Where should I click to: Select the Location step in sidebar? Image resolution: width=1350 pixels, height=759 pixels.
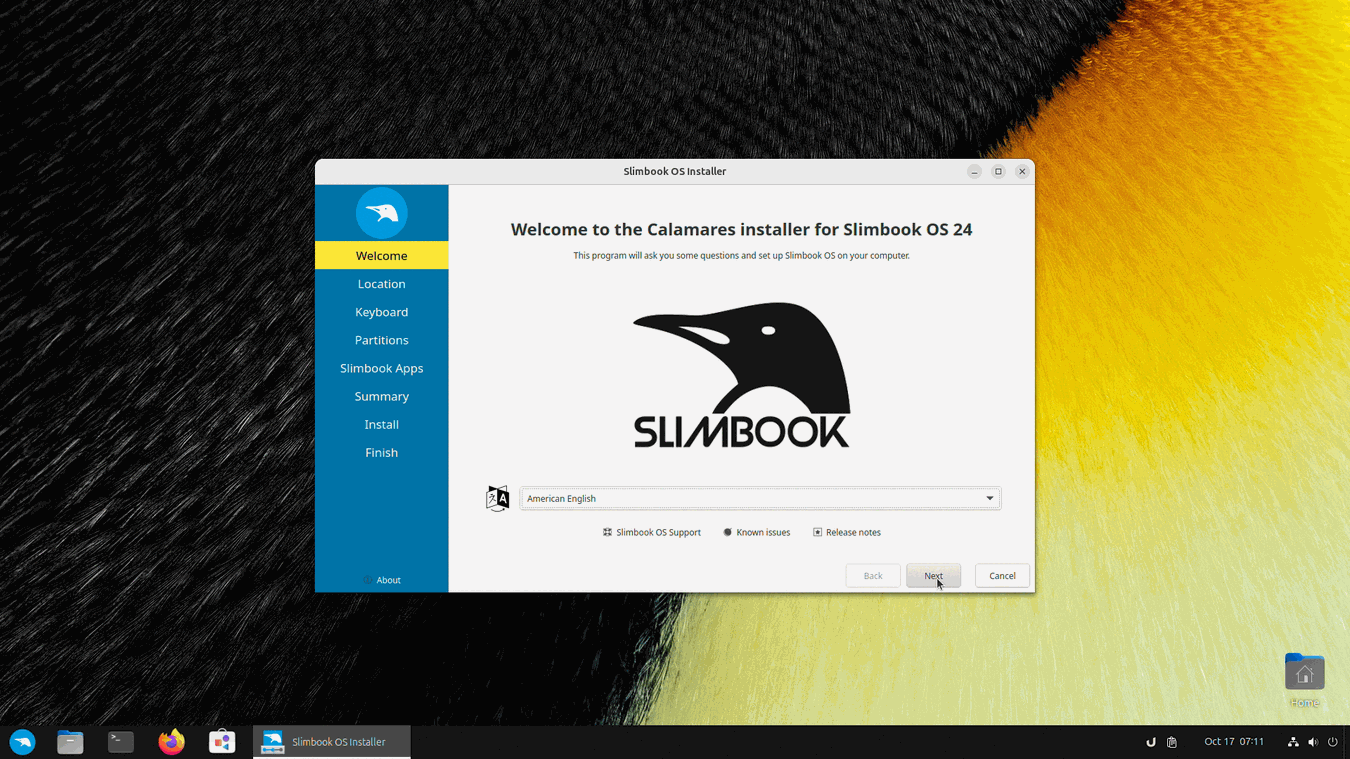pos(381,284)
